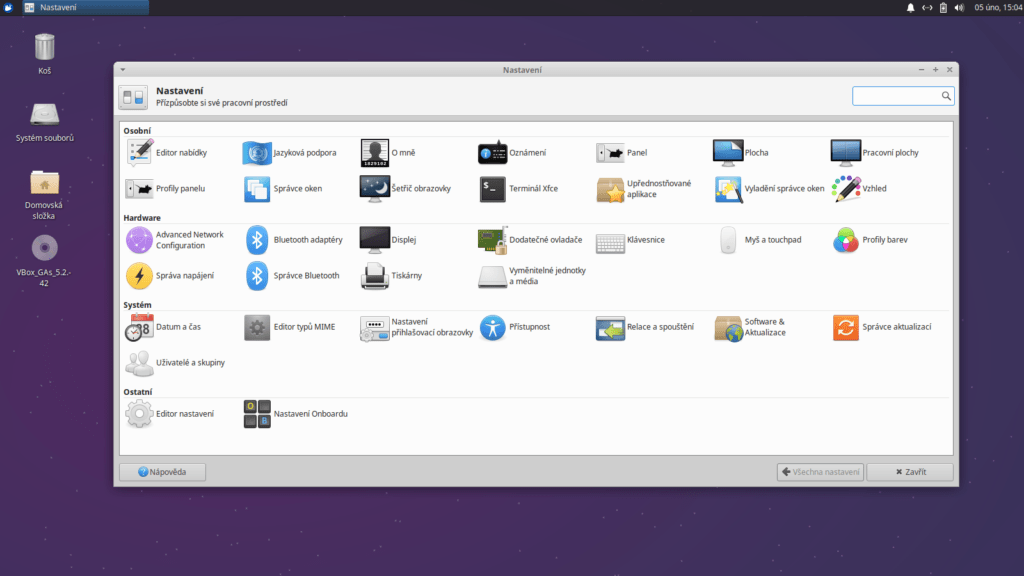The height and width of the screenshot is (576, 1024).
Task: Open Šetřič obrazovky screensaver settings
Action: pyautogui.click(x=405, y=189)
